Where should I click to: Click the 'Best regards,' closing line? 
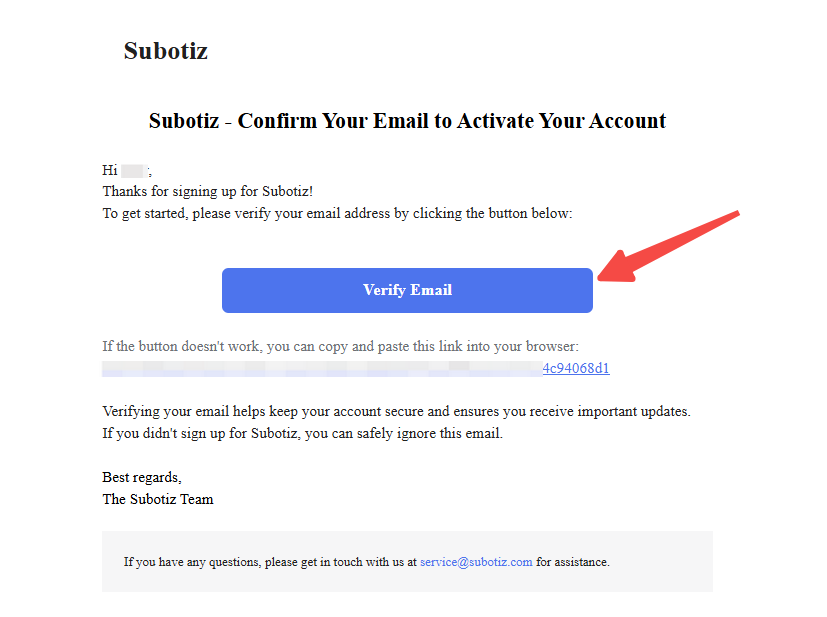pos(142,477)
